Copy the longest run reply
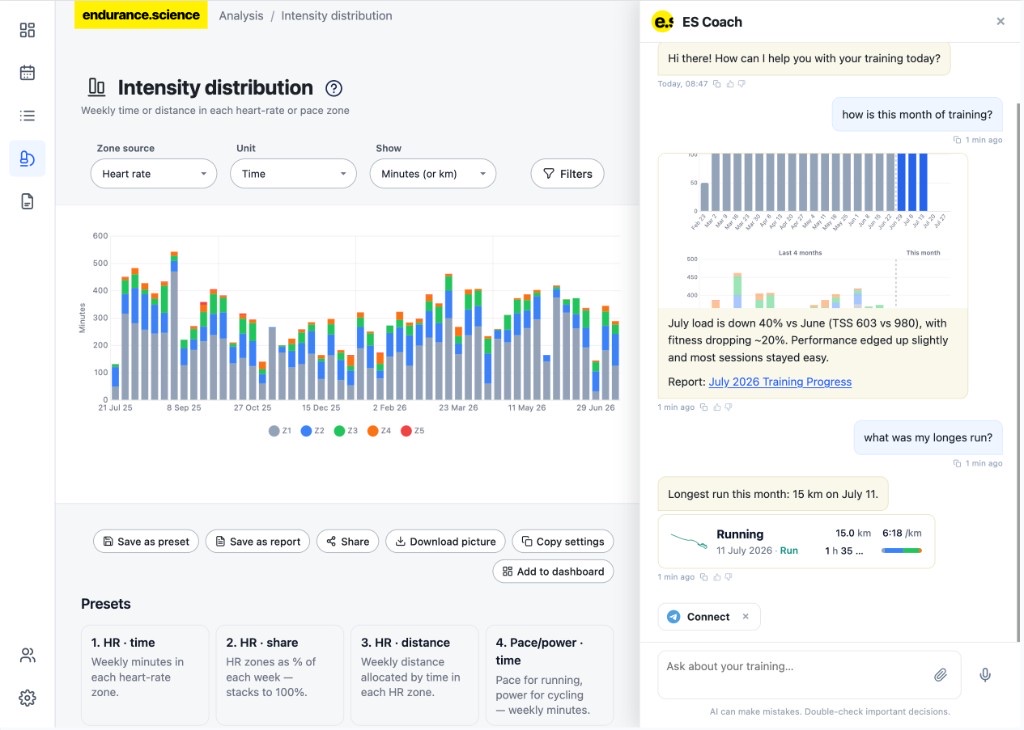The image size is (1024, 730). [703, 577]
